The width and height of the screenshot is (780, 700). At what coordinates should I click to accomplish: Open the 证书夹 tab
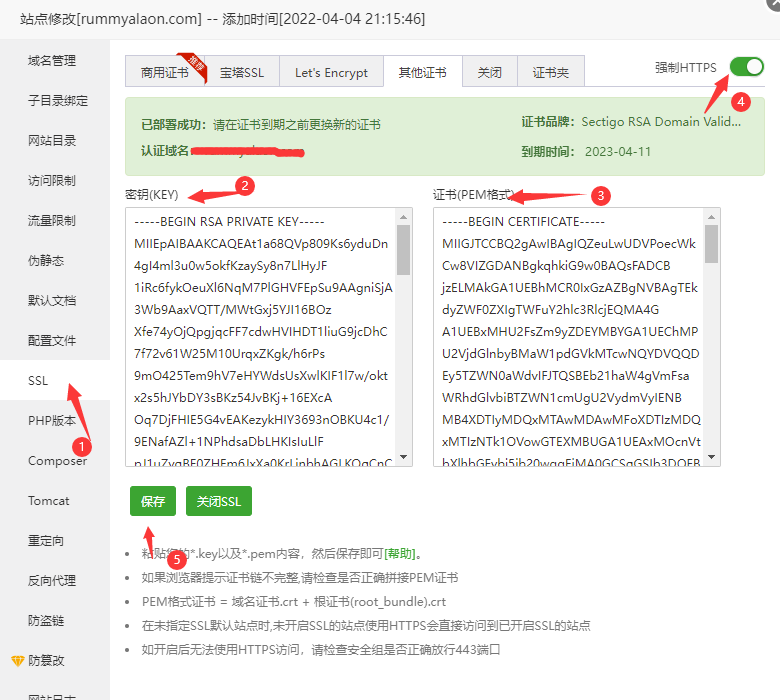point(551,73)
